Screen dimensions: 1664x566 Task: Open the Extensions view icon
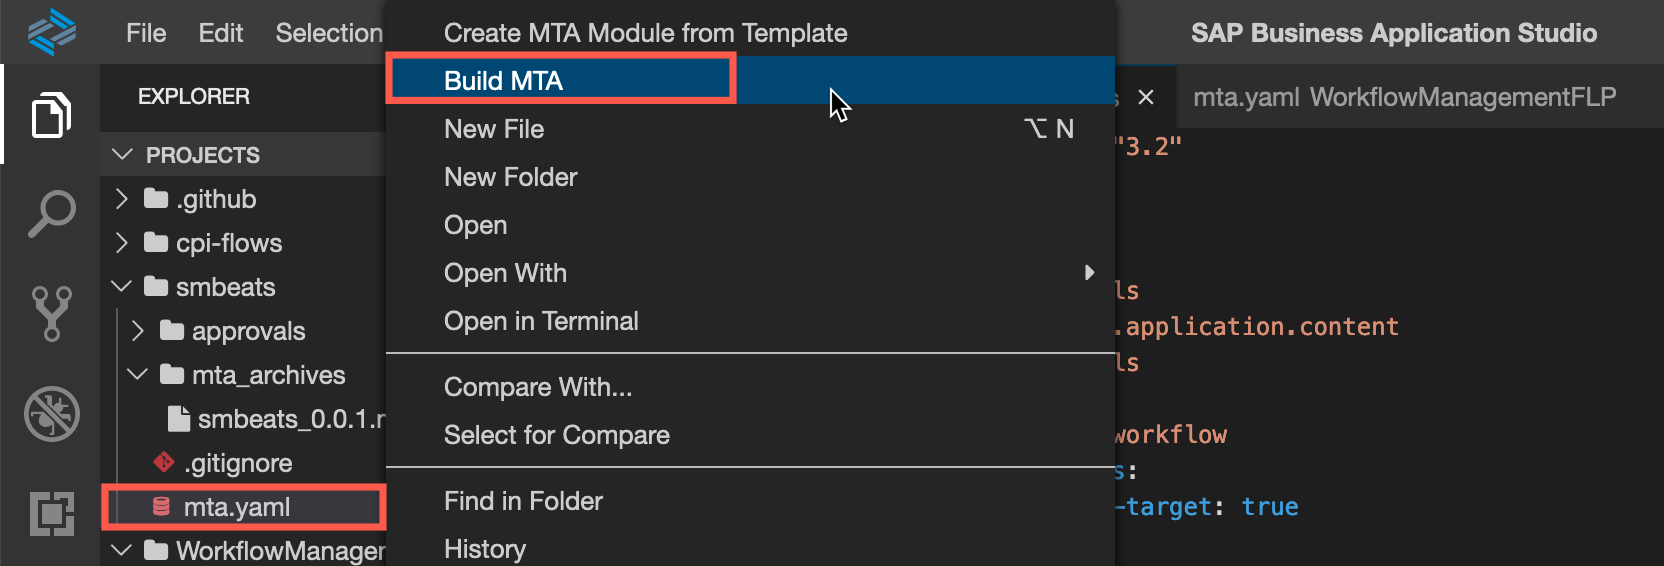point(51,513)
